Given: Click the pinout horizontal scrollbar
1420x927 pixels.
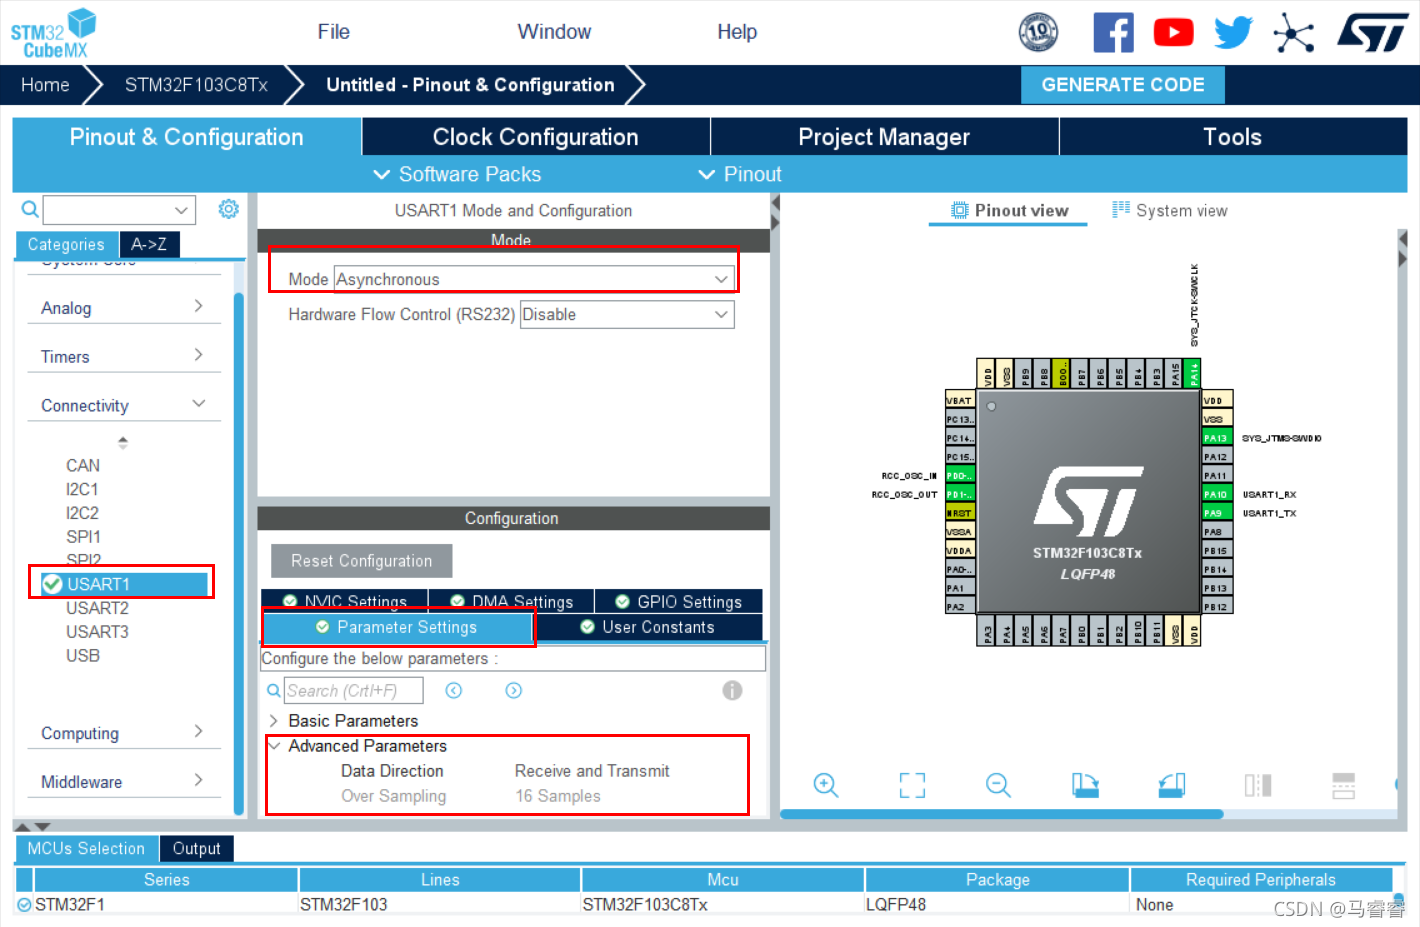Looking at the screenshot, I should point(1001,814).
